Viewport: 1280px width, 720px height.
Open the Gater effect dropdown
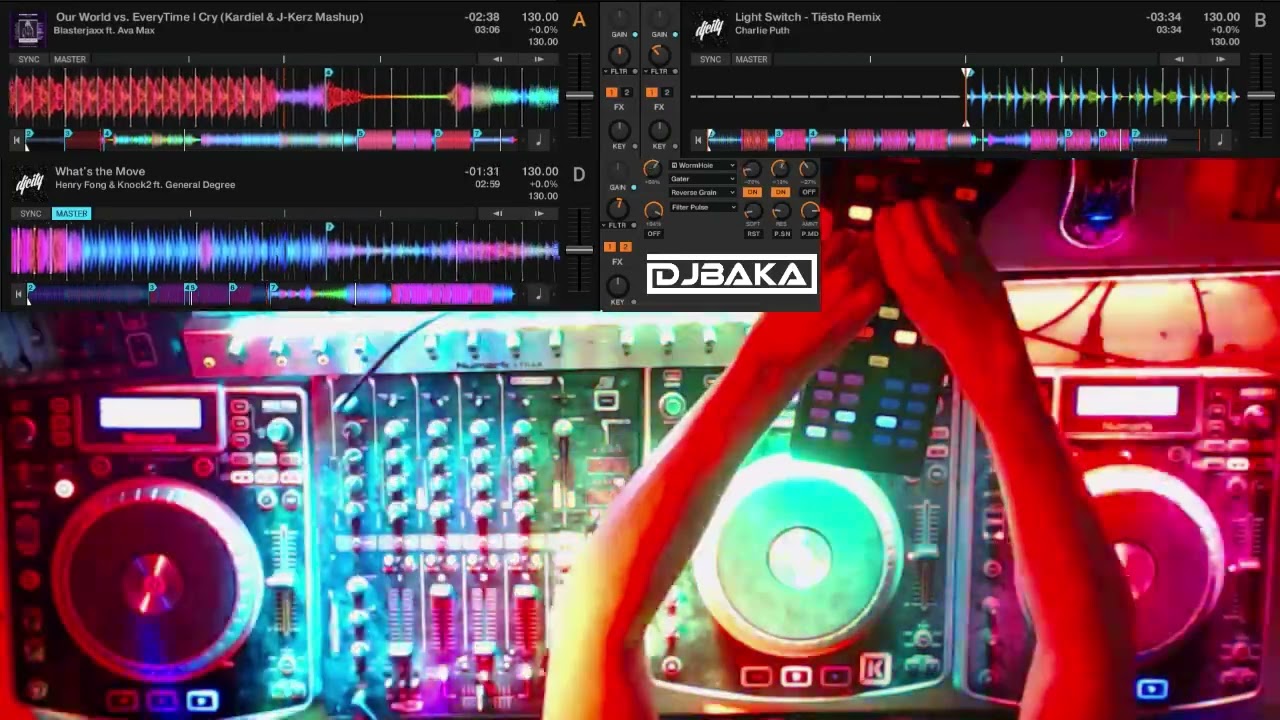coord(702,178)
